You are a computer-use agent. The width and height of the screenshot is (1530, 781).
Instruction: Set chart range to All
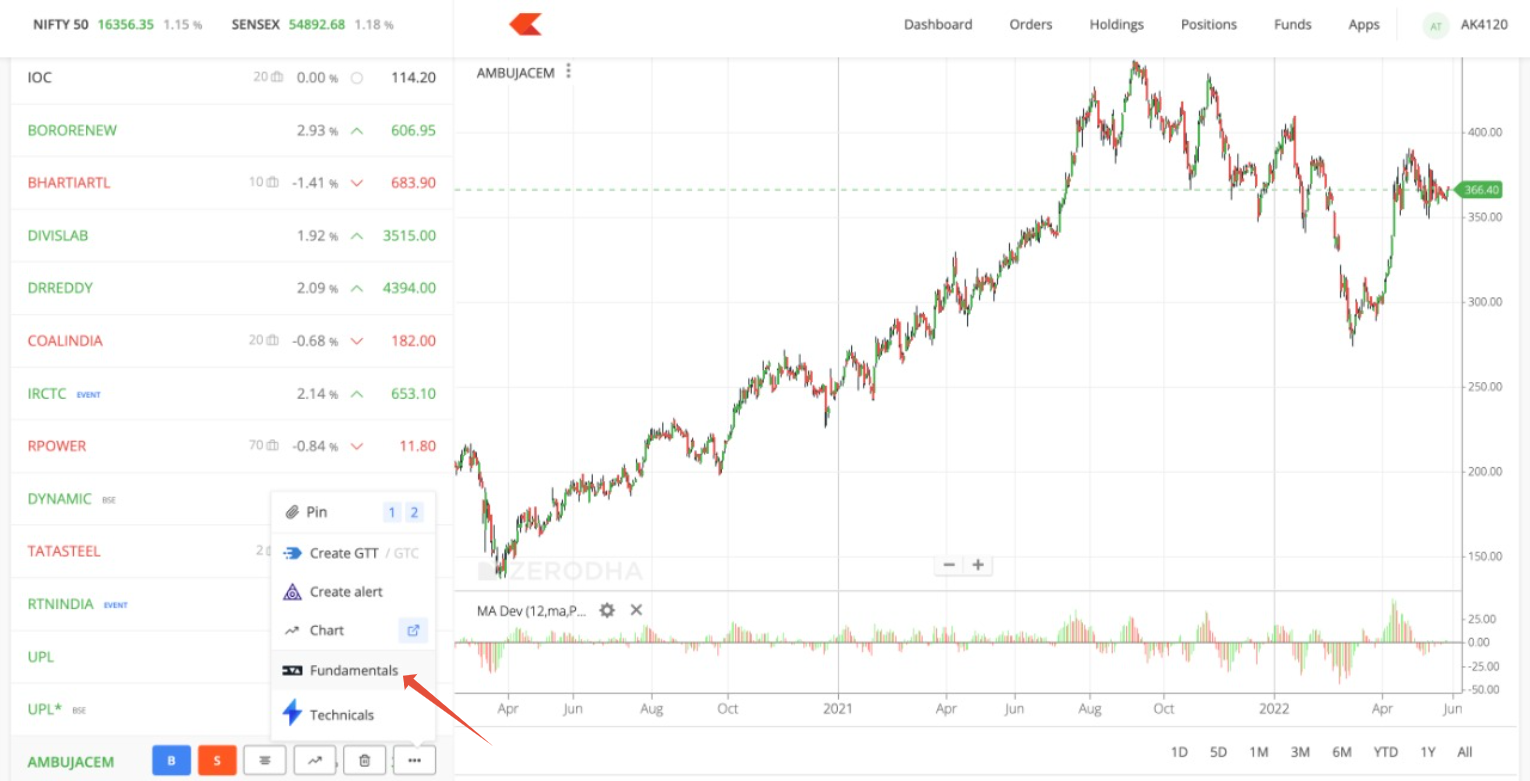(x=1465, y=752)
